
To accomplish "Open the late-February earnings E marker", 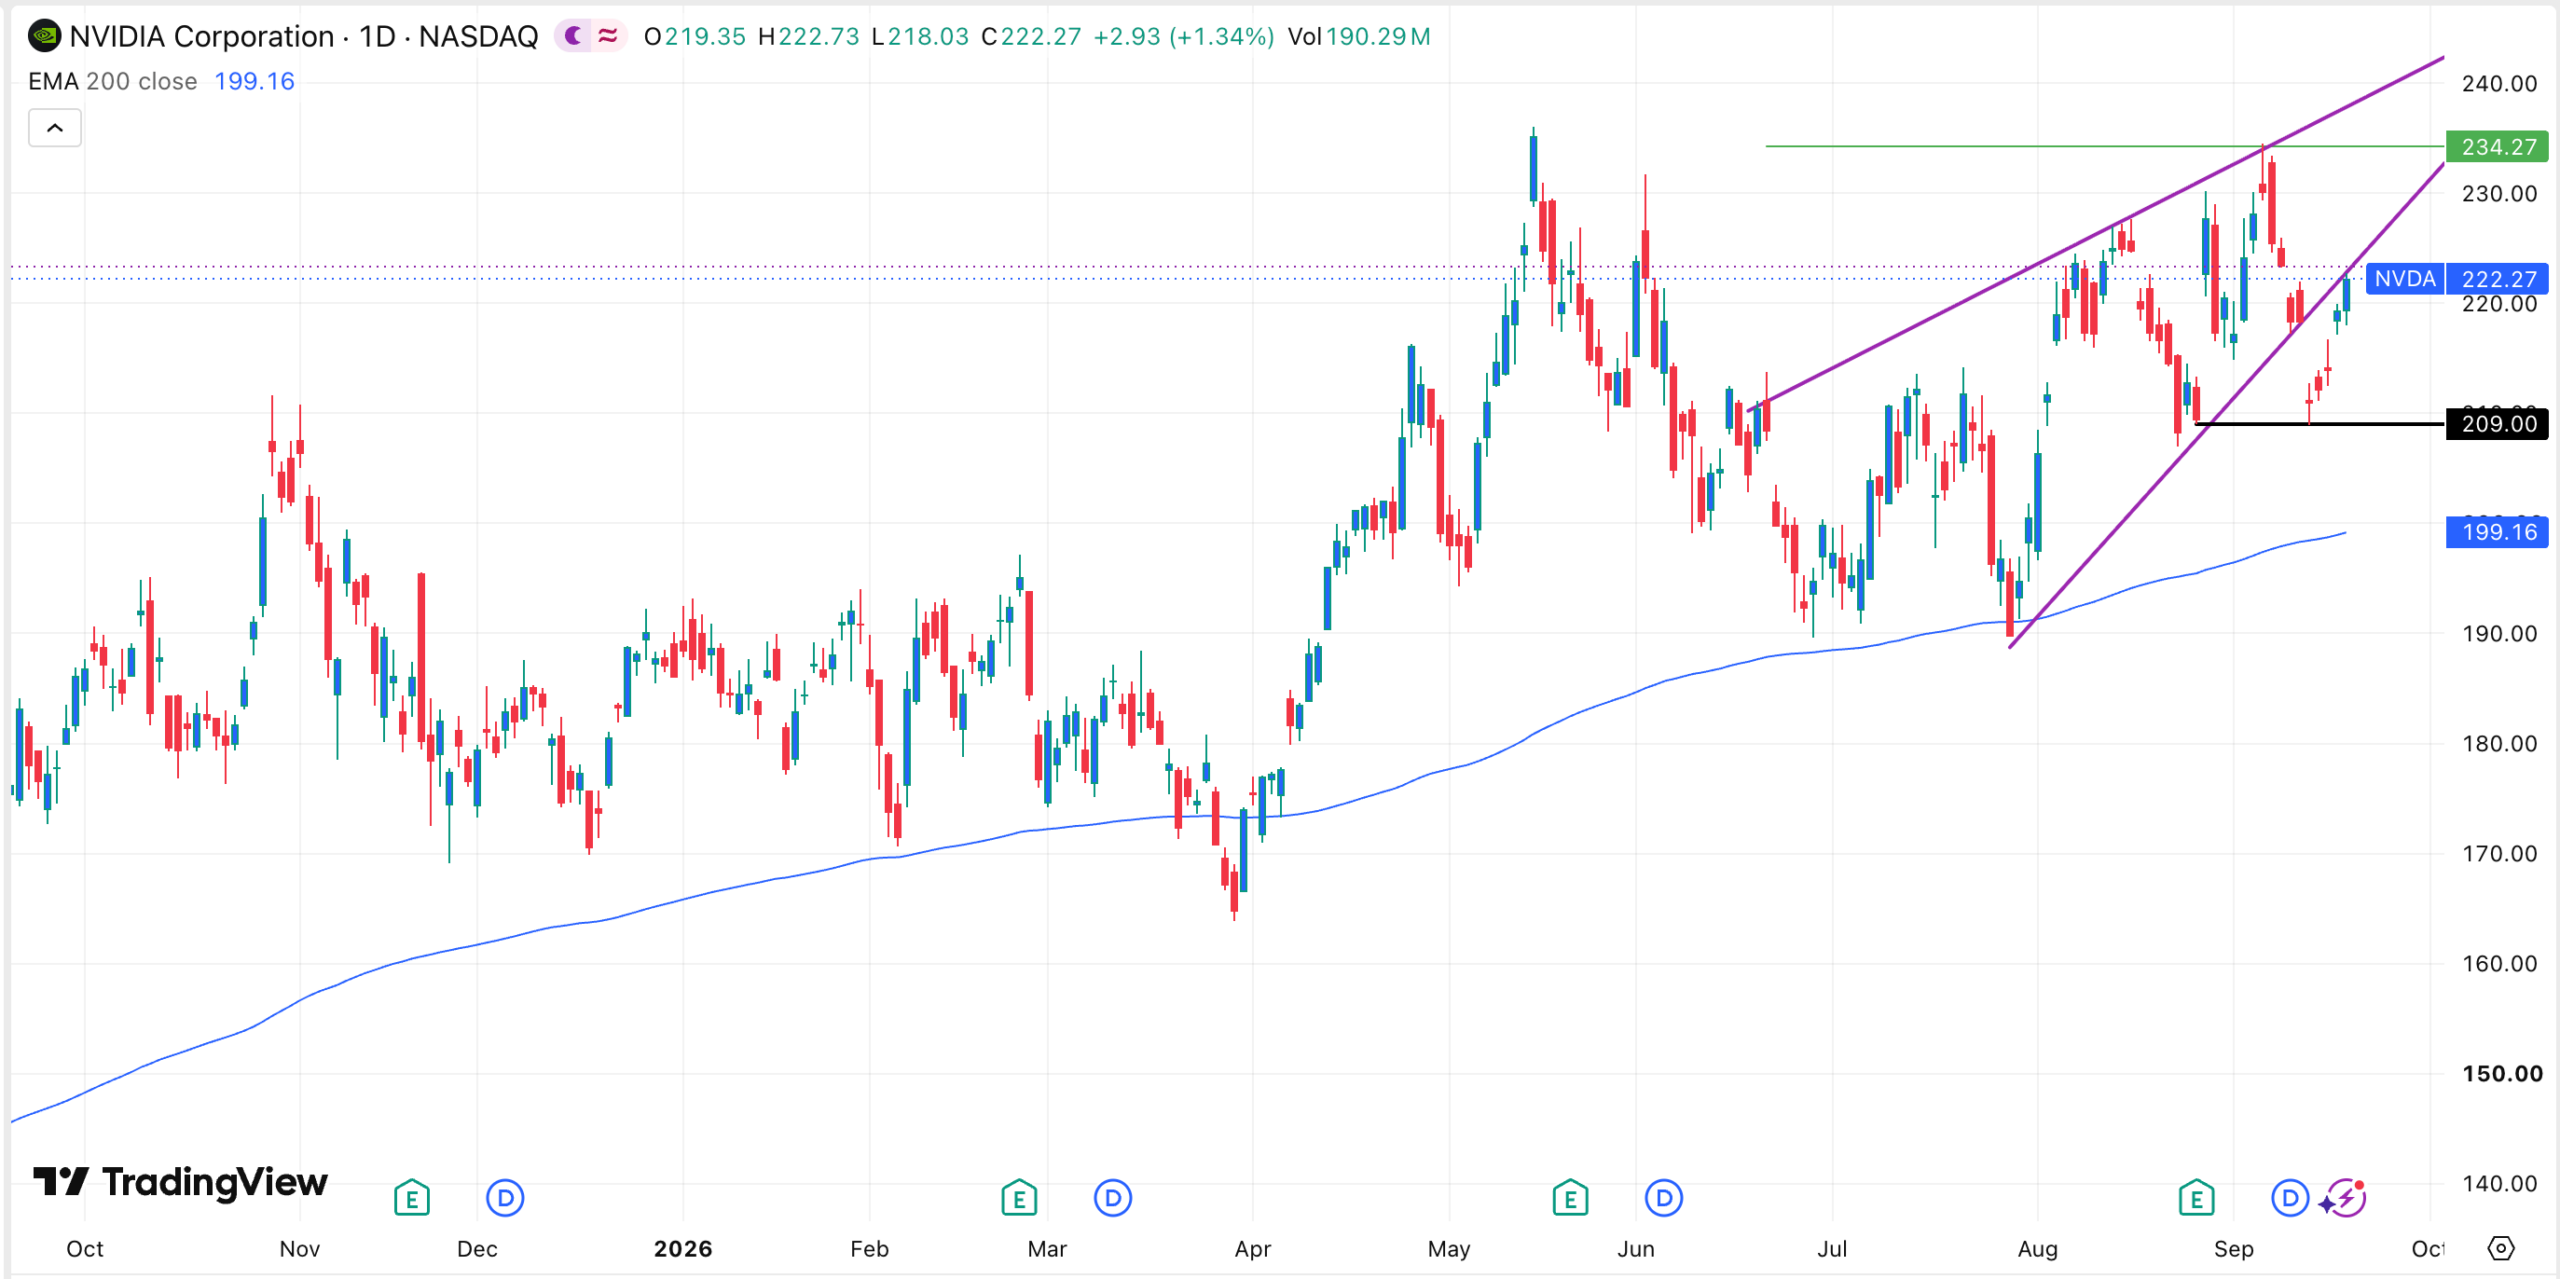I will tap(1019, 1197).
